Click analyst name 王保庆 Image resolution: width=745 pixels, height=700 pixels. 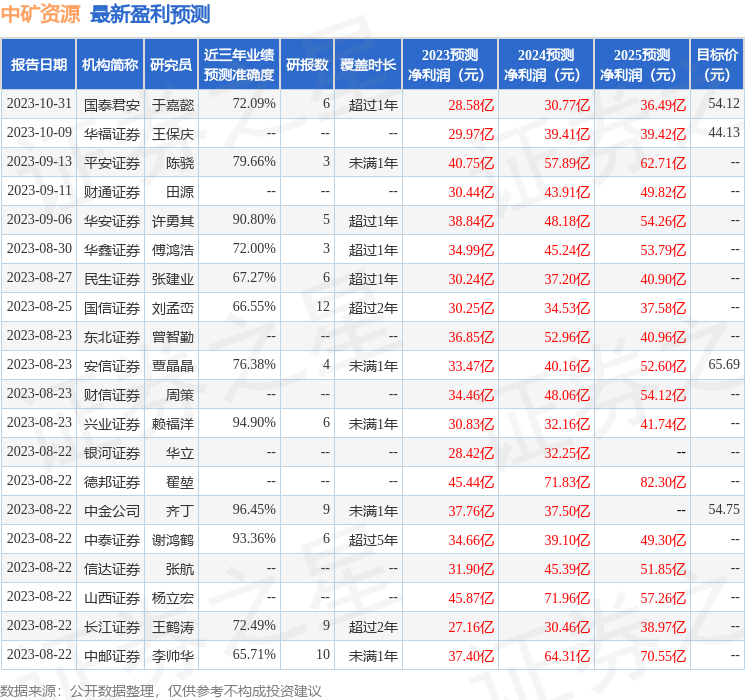(173, 134)
